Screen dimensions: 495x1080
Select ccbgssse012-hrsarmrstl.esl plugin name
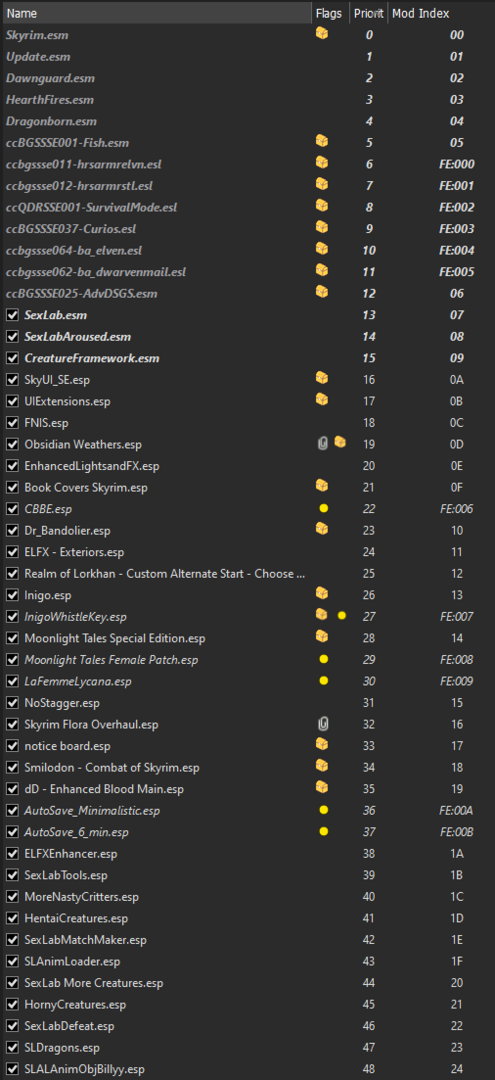pyautogui.click(x=80, y=186)
